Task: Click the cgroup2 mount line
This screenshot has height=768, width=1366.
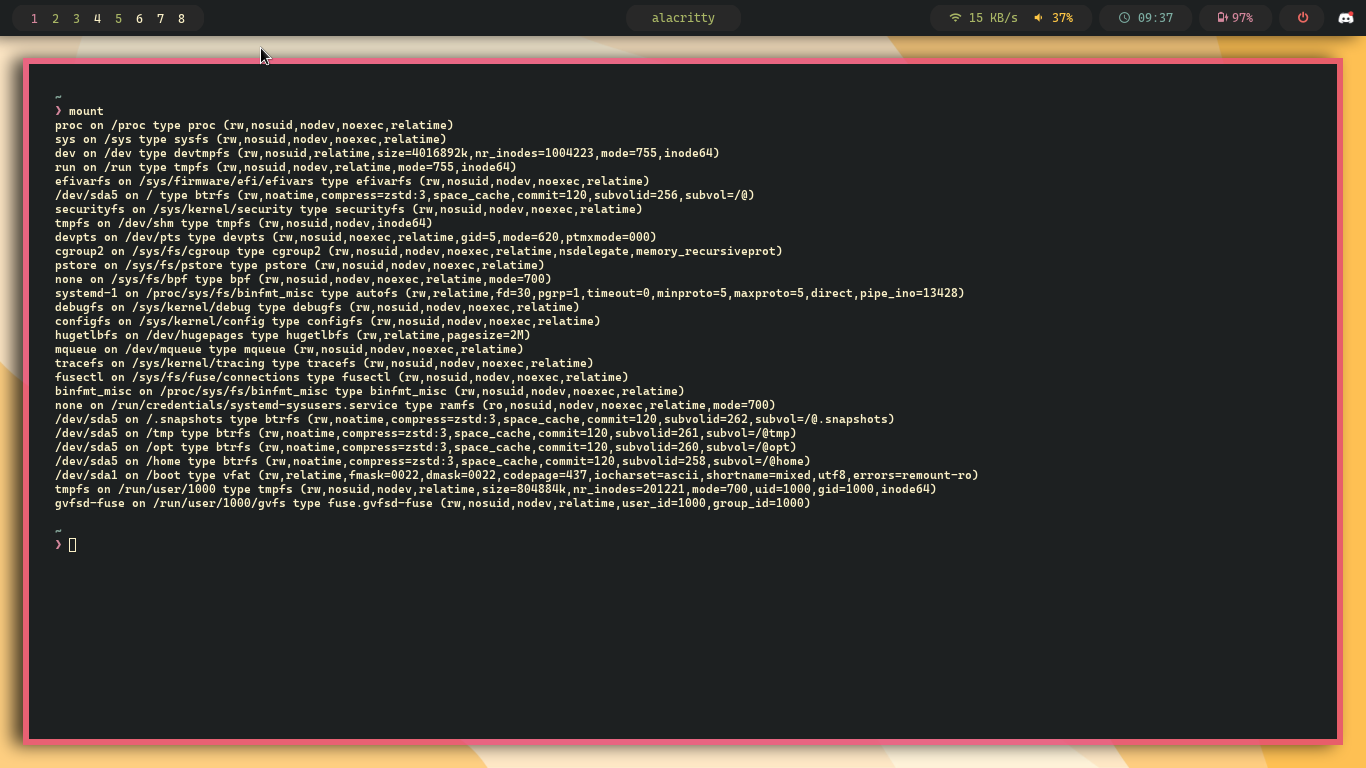Action: pyautogui.click(x=419, y=251)
